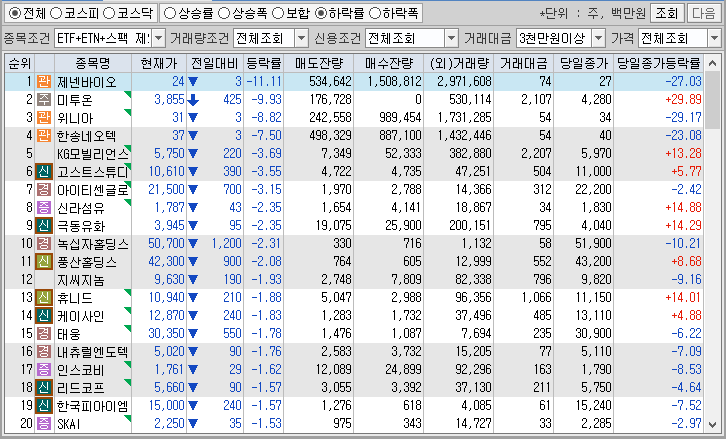Sort by the 등락률 column header
The width and height of the screenshot is (726, 439).
click(263, 63)
